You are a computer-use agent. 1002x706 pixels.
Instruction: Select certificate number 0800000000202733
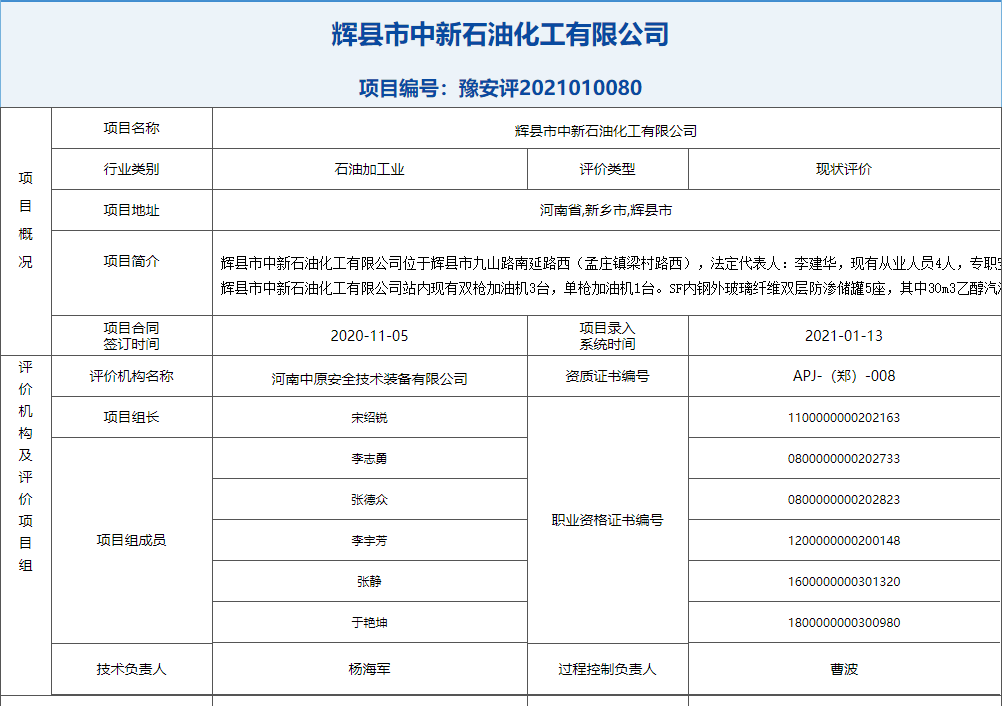[x=844, y=459]
